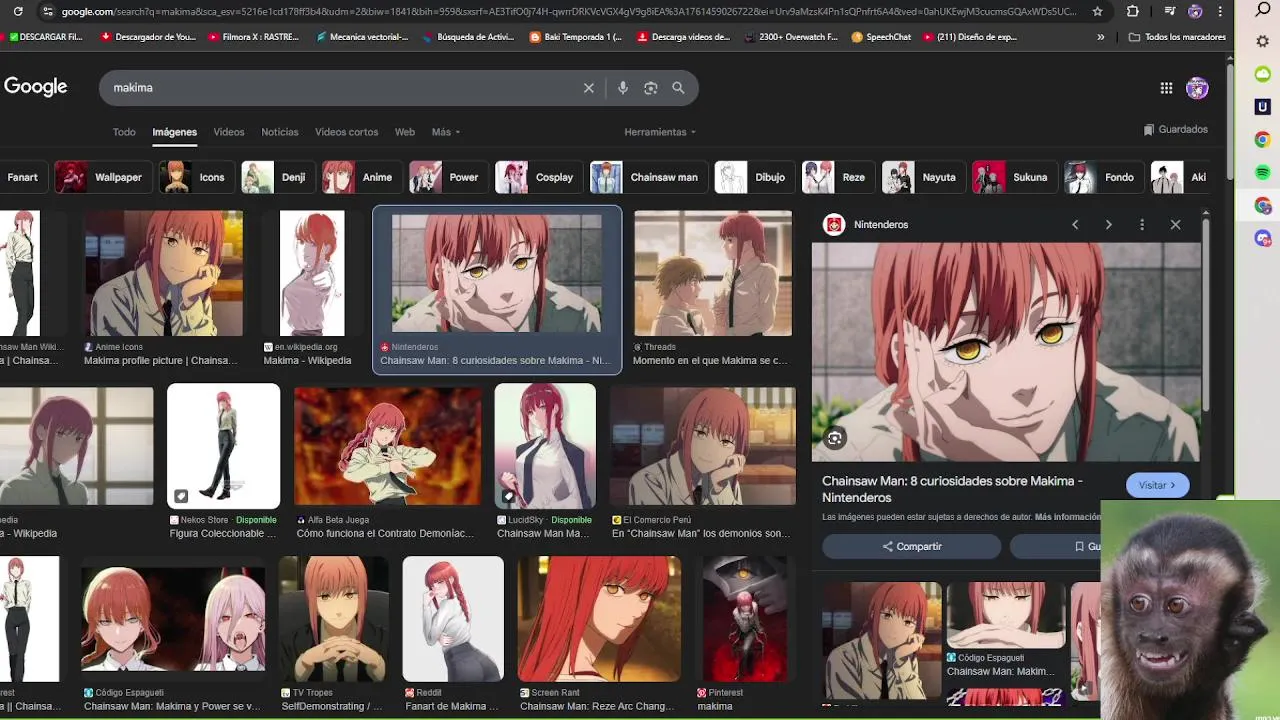Reload the page with the browser refresh icon
This screenshot has height=720, width=1280.
[18, 11]
